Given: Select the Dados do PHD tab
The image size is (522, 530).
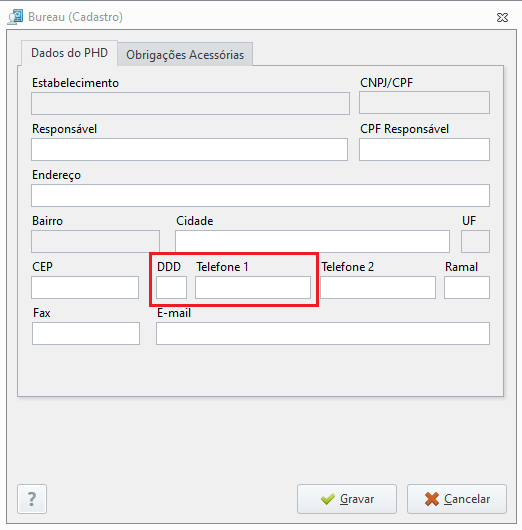Looking at the screenshot, I should point(69,53).
